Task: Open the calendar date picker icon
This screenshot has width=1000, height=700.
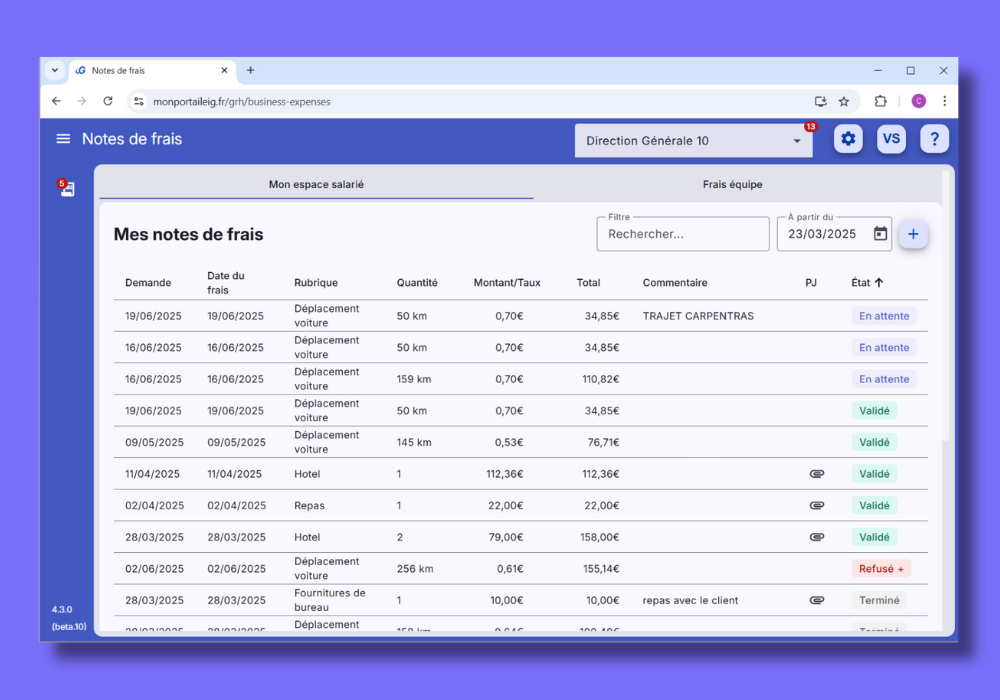Action: pyautogui.click(x=880, y=234)
